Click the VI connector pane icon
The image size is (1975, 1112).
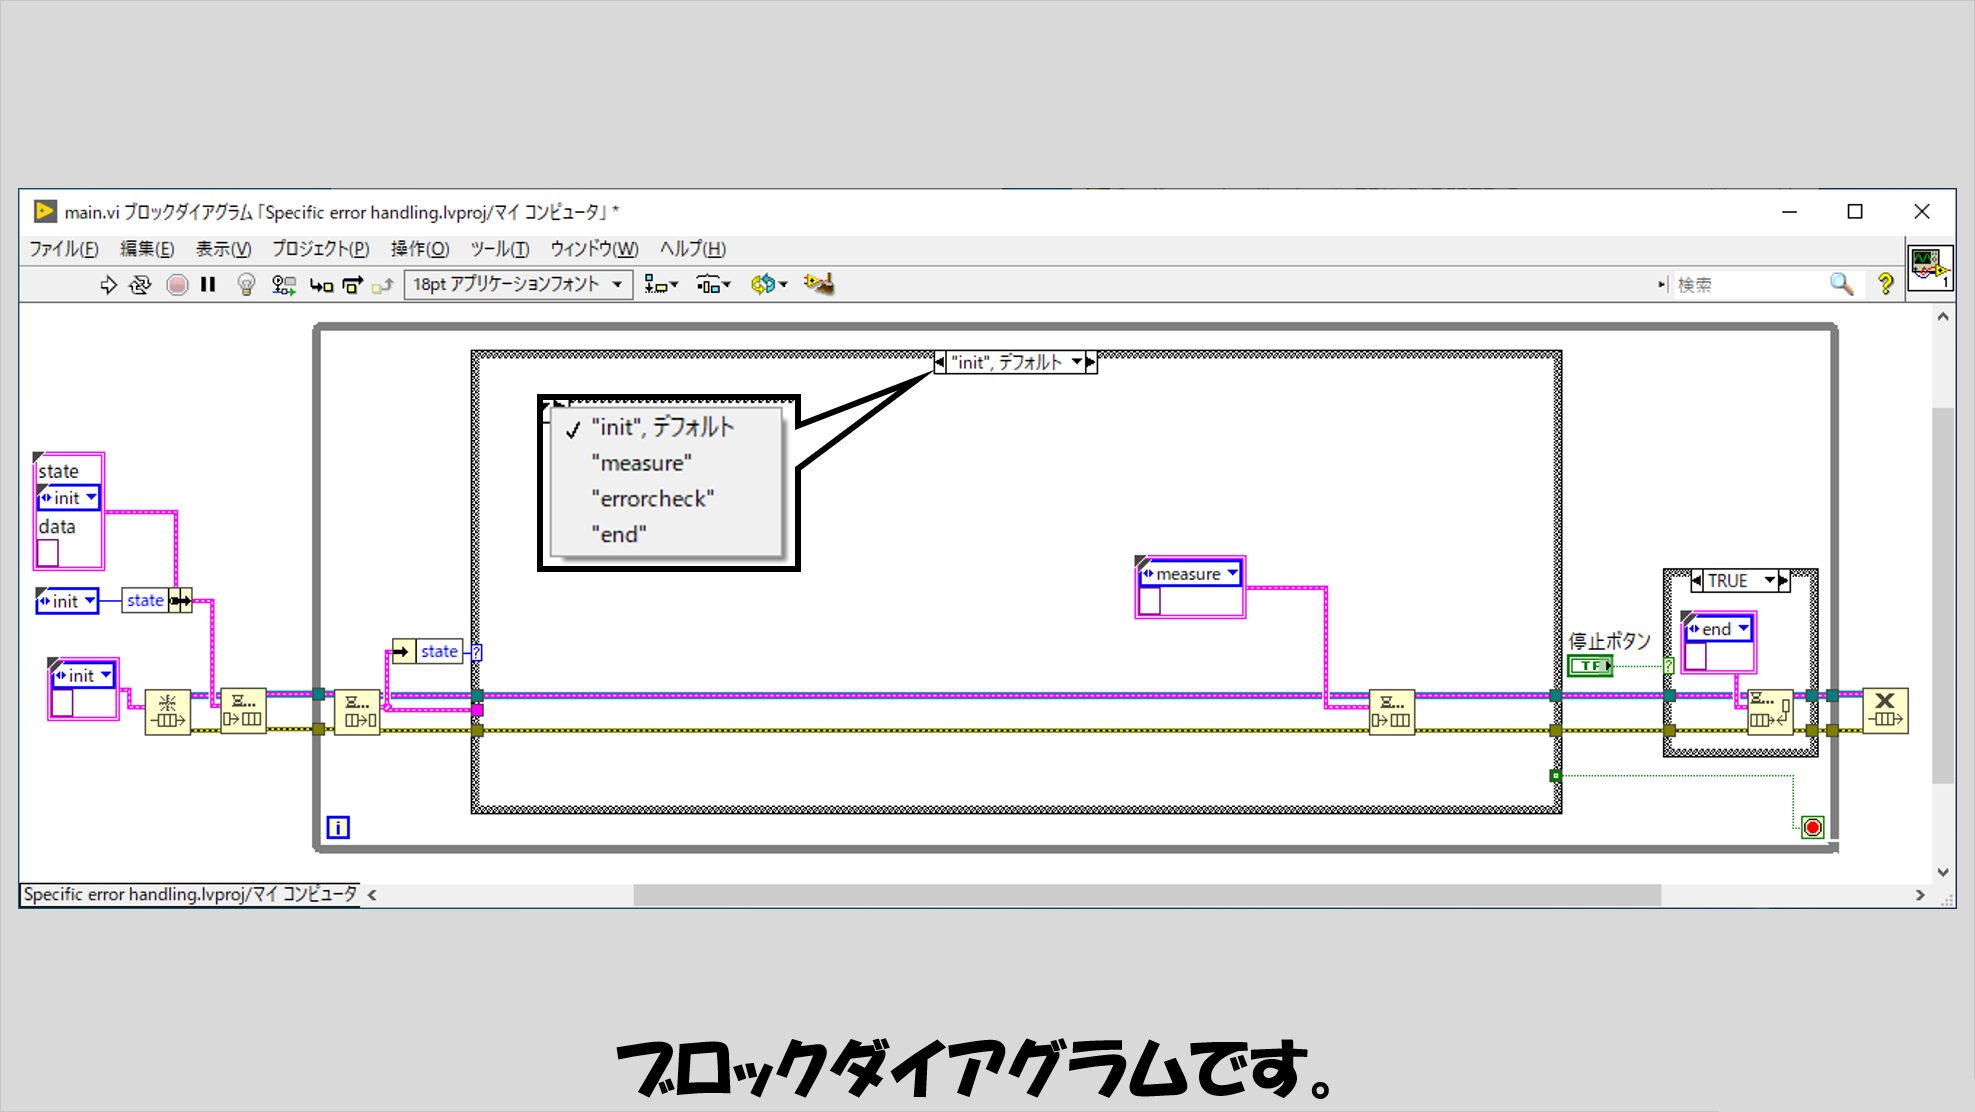pyautogui.click(x=1929, y=268)
